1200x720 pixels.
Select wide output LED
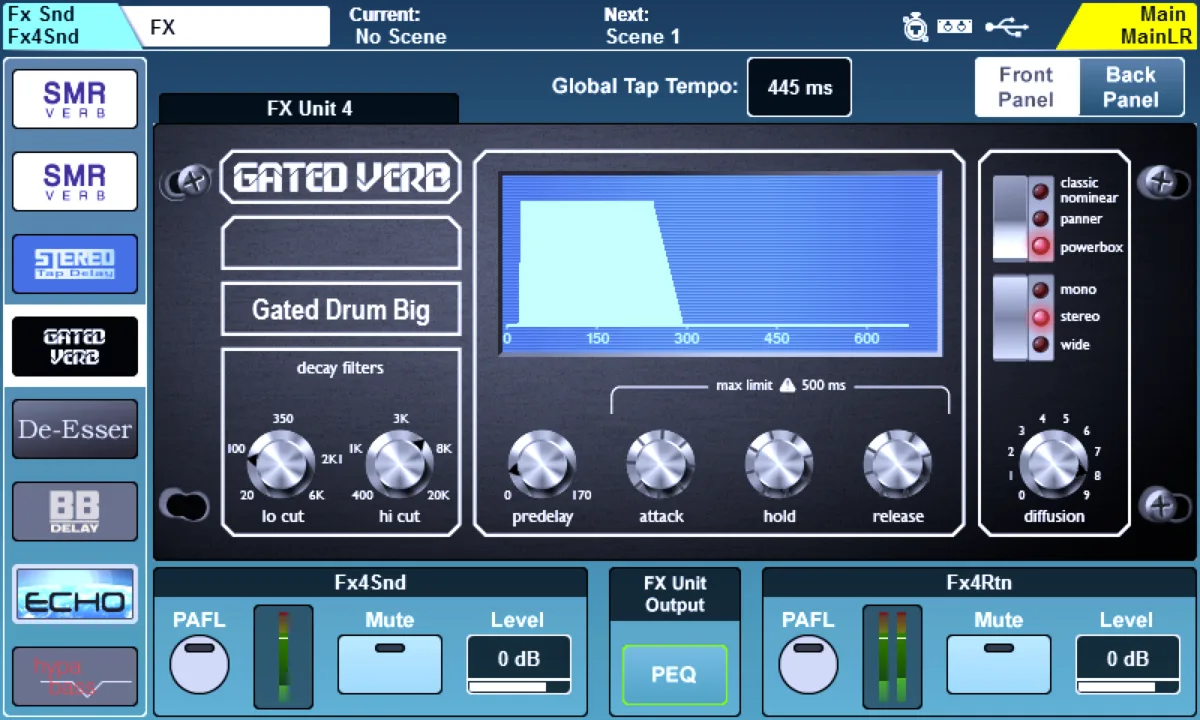(x=1041, y=345)
